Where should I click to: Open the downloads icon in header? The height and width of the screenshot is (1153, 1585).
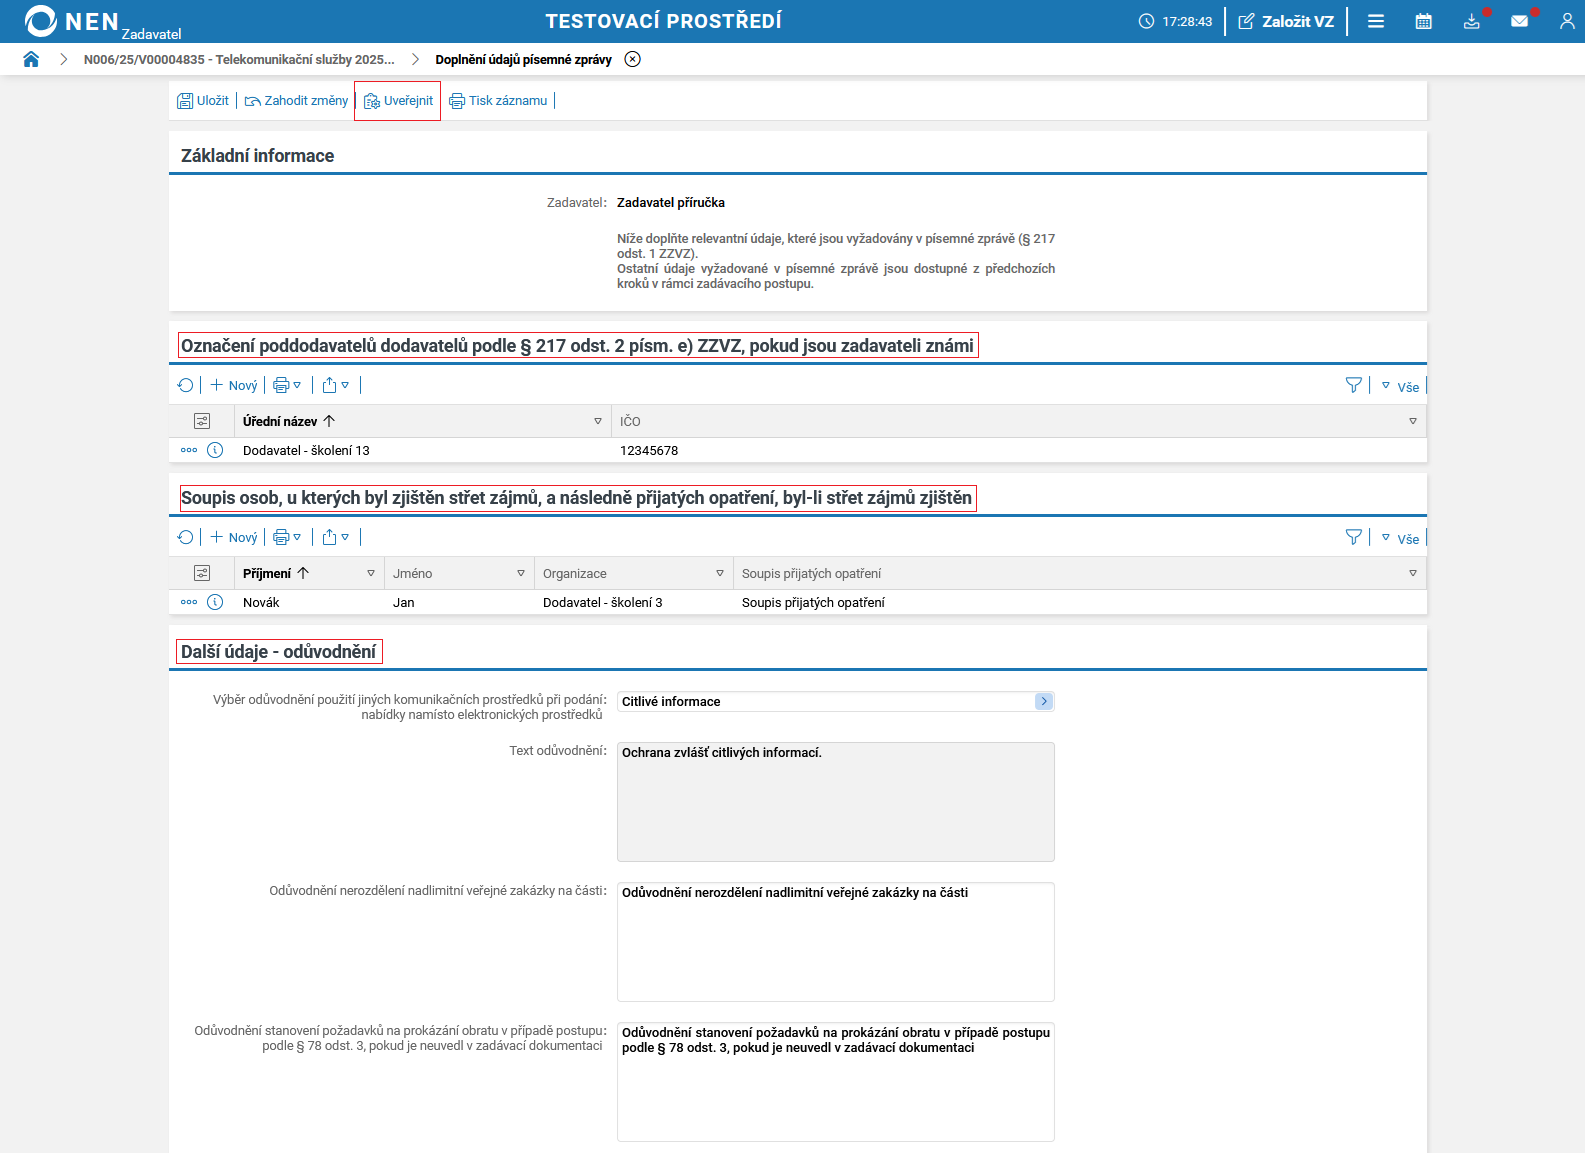click(1471, 21)
